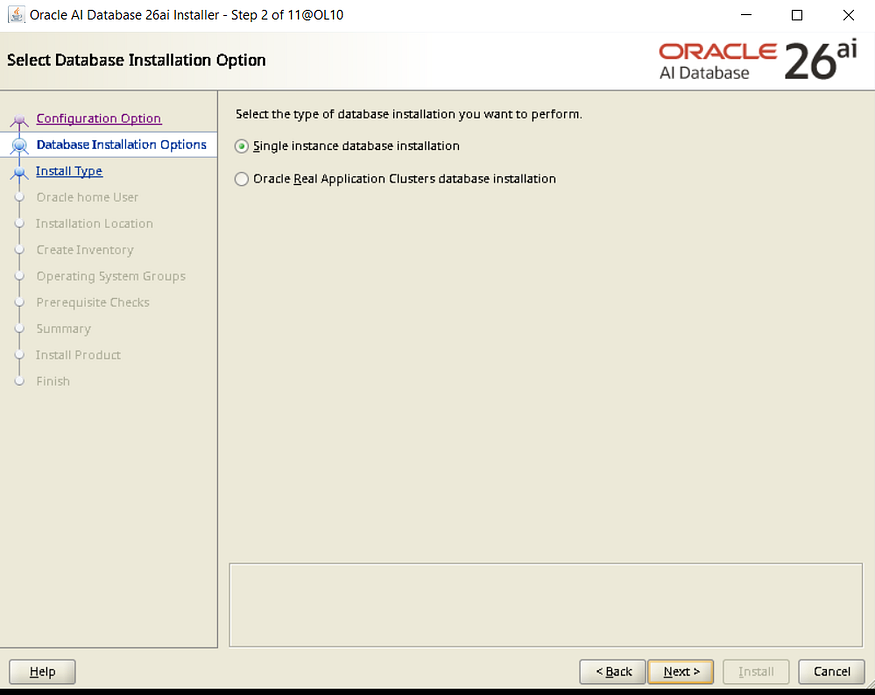Go to Configuration Option step
This screenshot has height=695, width=875.
tap(99, 118)
